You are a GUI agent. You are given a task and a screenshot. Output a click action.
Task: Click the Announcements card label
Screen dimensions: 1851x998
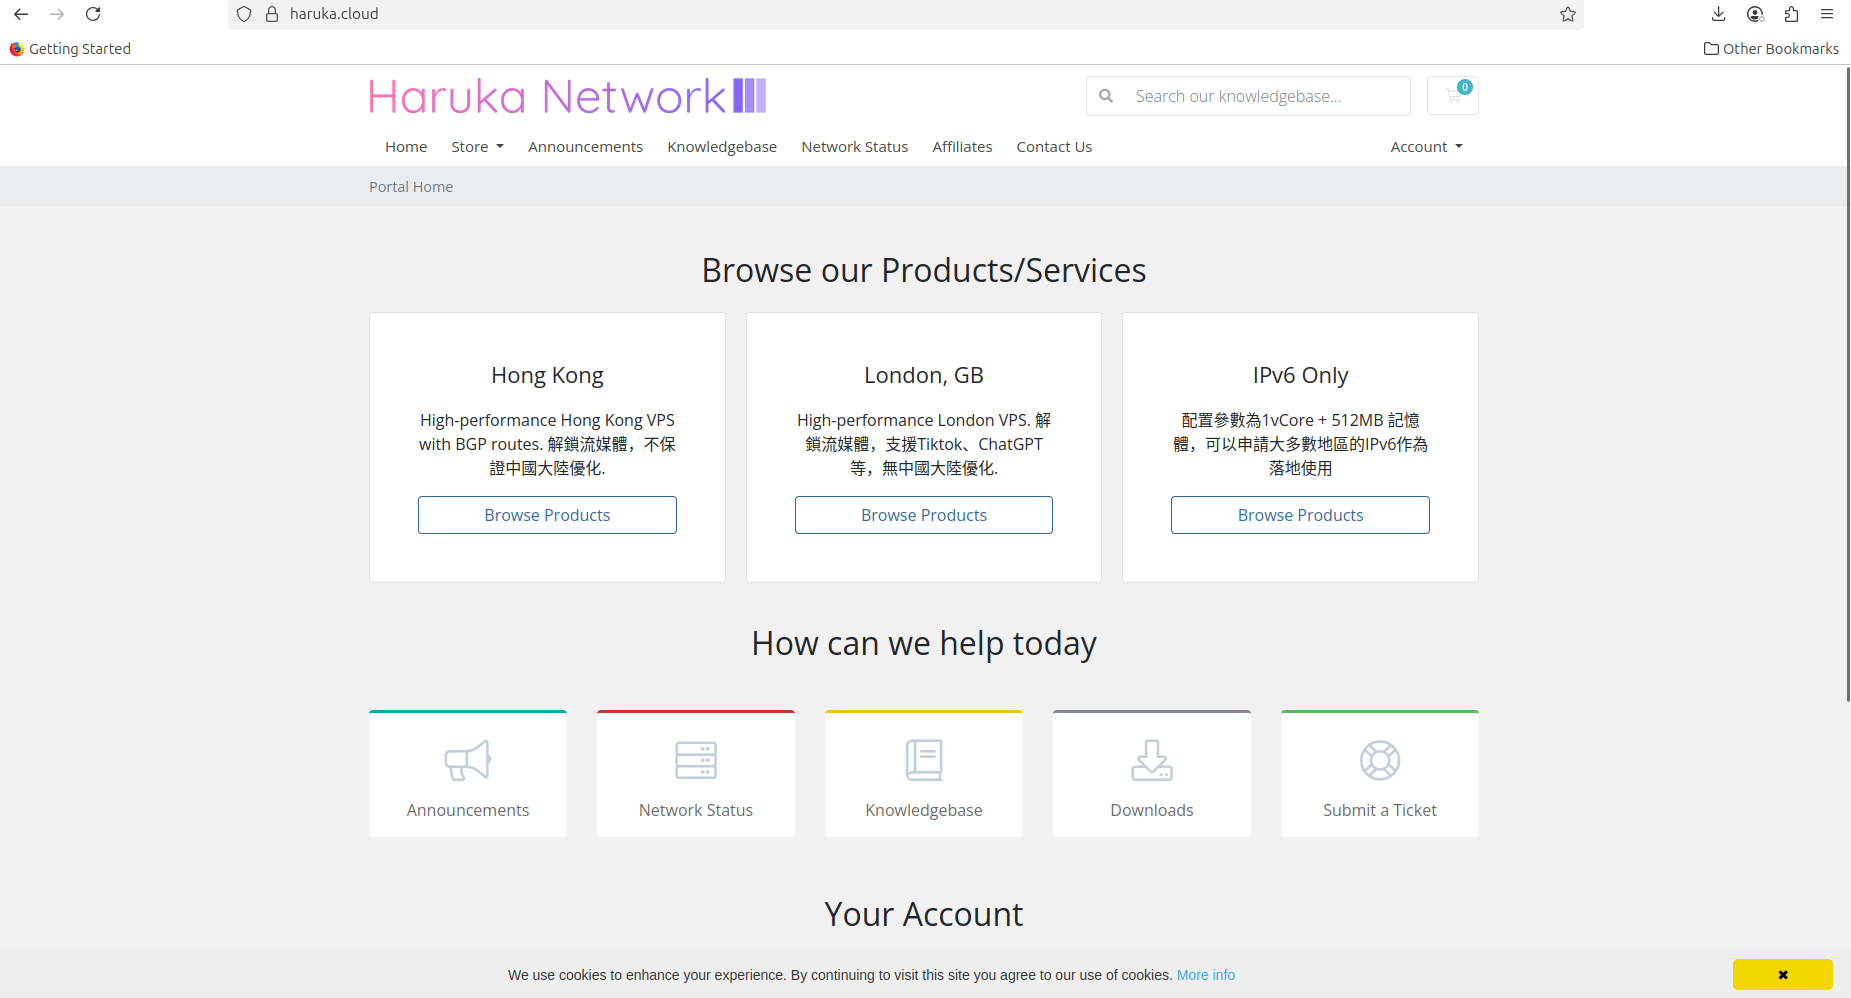click(468, 810)
